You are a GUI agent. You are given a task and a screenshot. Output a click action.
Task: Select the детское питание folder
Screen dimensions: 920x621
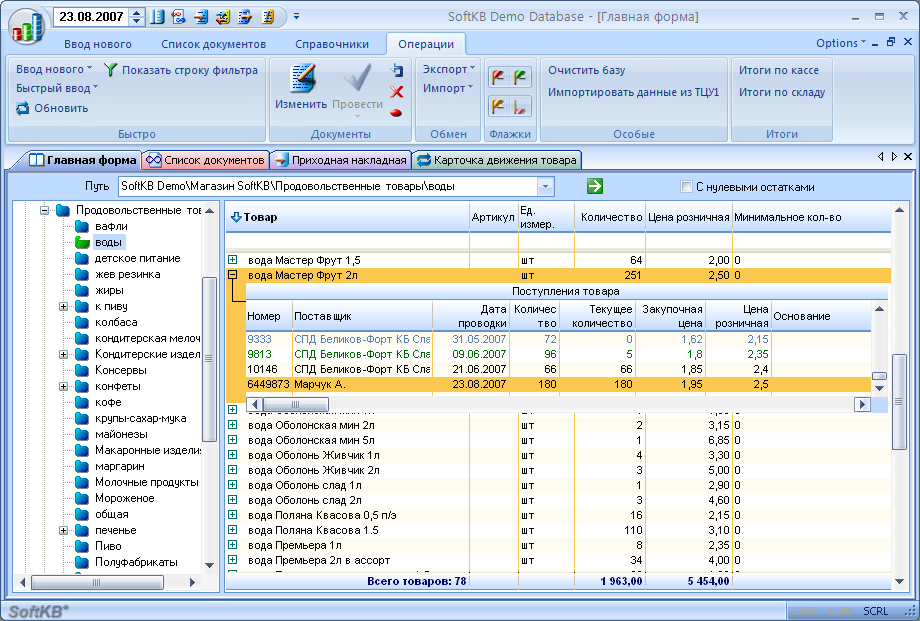coord(138,258)
